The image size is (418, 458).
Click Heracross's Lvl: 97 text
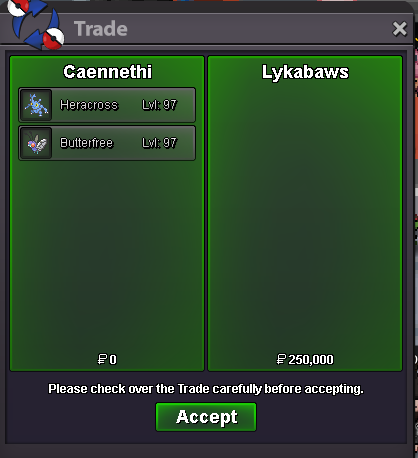point(159,105)
